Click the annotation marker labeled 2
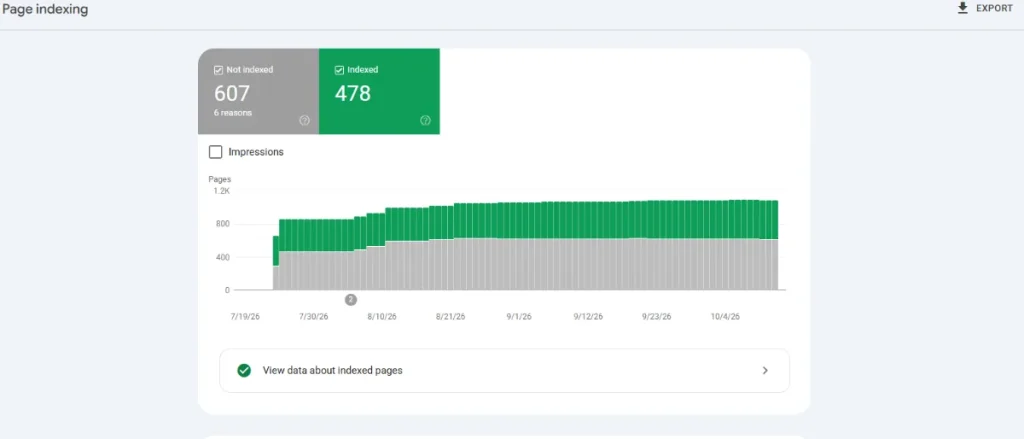Image resolution: width=1024 pixels, height=439 pixels. pos(351,300)
